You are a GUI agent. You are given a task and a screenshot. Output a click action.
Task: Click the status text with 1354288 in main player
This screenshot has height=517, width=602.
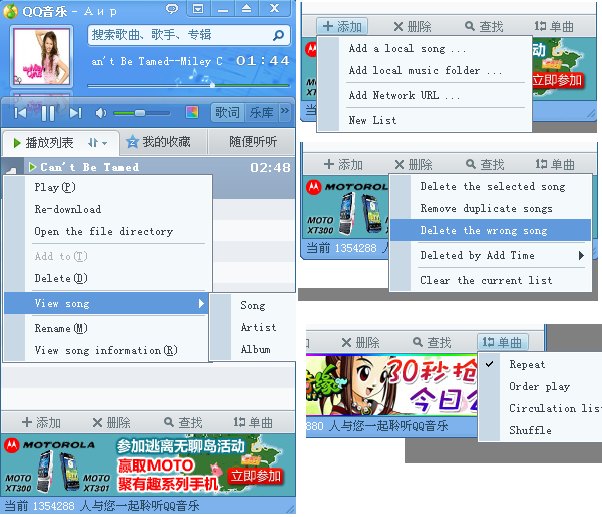point(102,505)
